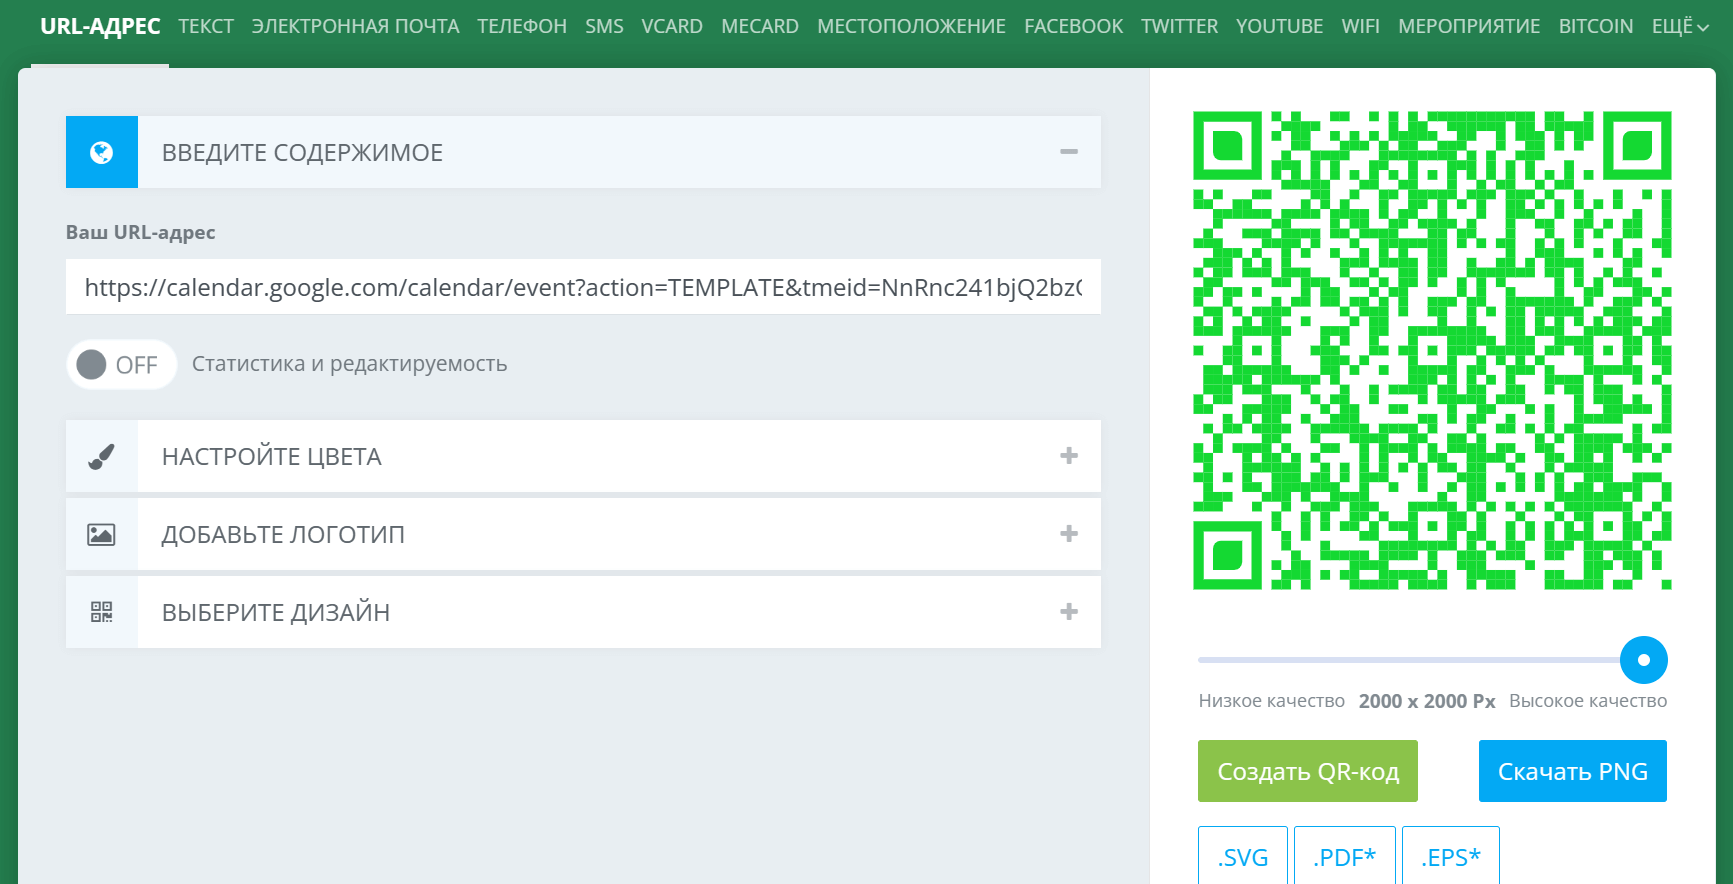
Task: Switch to the ТЕКСТ tab
Action: [206, 27]
